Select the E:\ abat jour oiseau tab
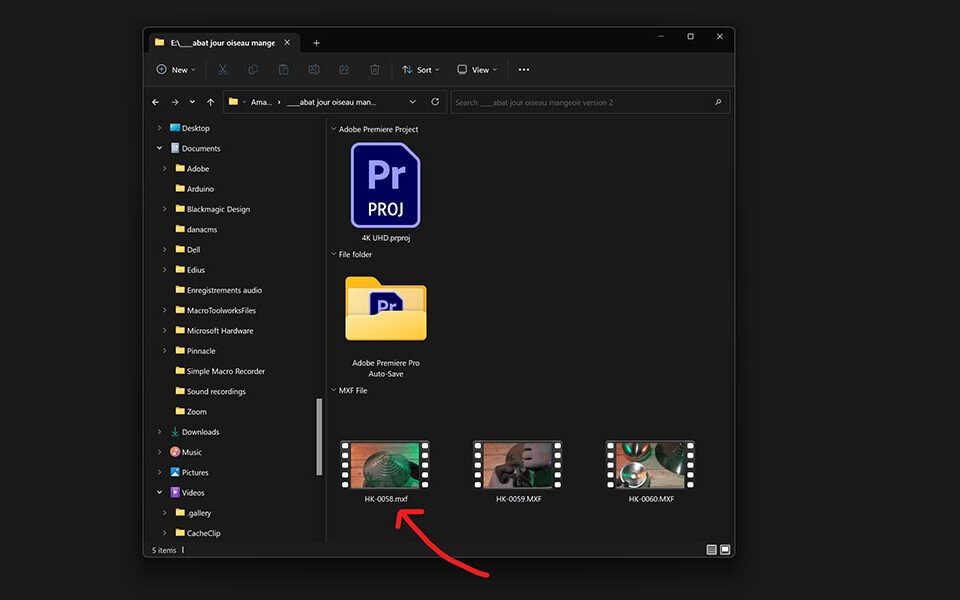960x600 pixels. point(224,43)
